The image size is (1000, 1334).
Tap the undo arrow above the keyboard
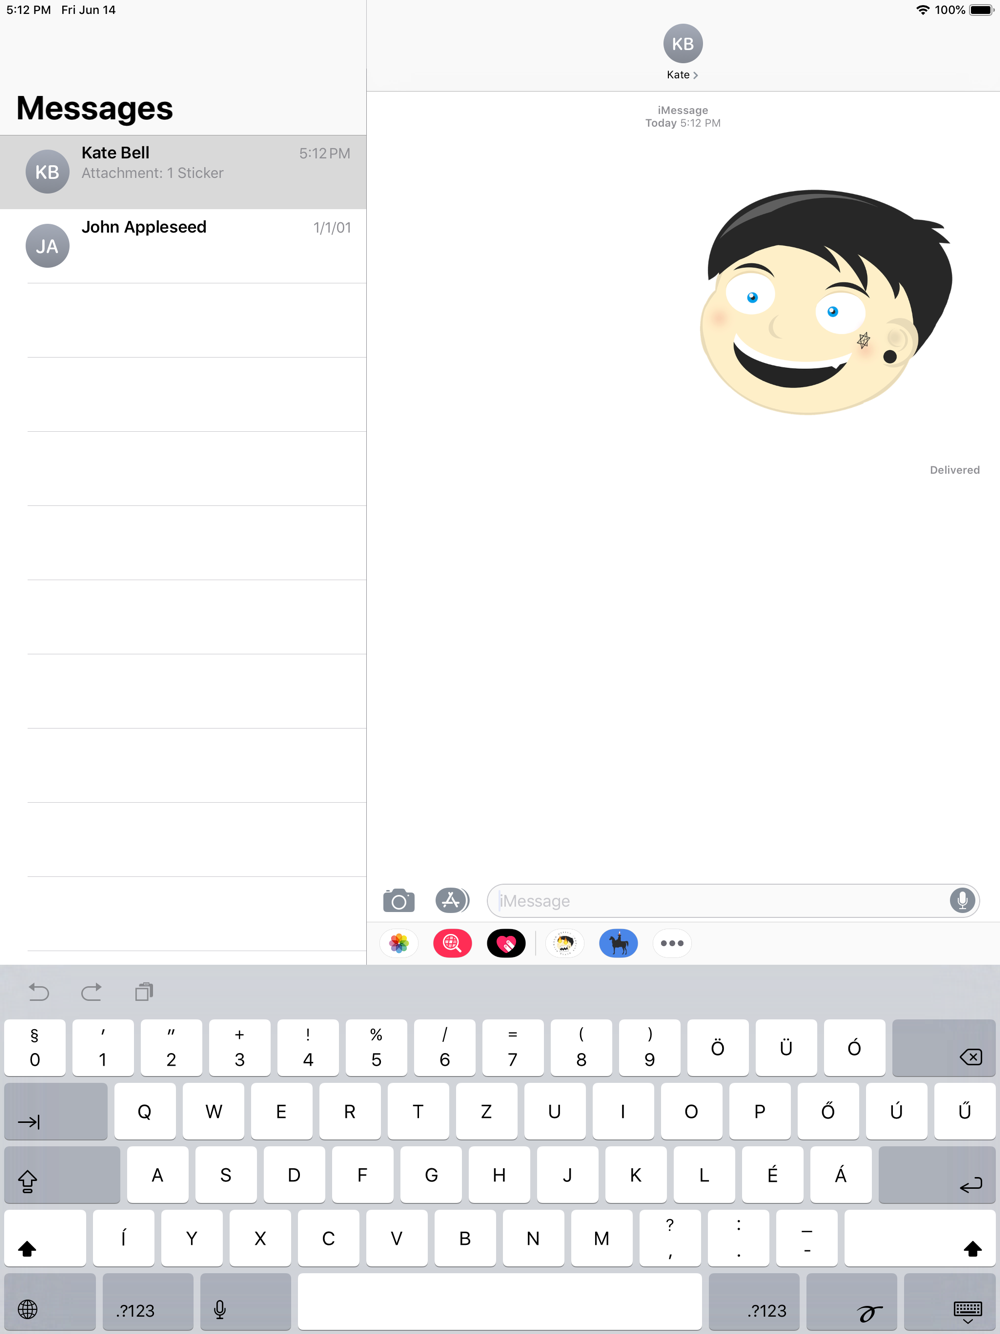click(x=39, y=992)
